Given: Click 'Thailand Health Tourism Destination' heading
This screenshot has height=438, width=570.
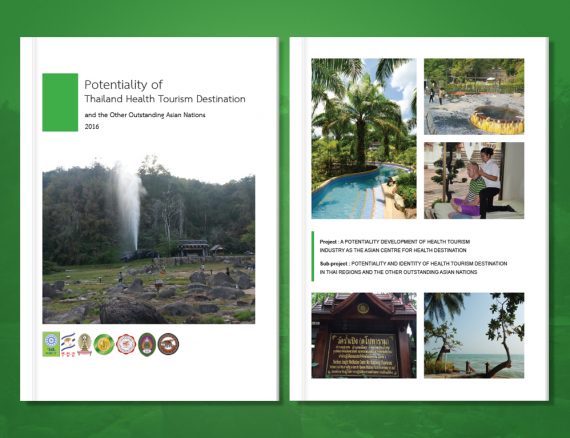Looking at the screenshot, I should point(165,99).
